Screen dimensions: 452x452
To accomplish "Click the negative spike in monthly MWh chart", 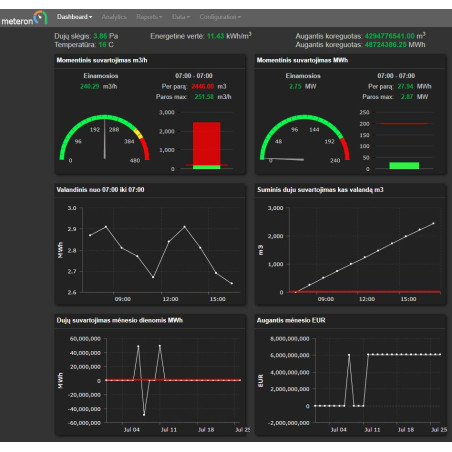I will coord(144,415).
